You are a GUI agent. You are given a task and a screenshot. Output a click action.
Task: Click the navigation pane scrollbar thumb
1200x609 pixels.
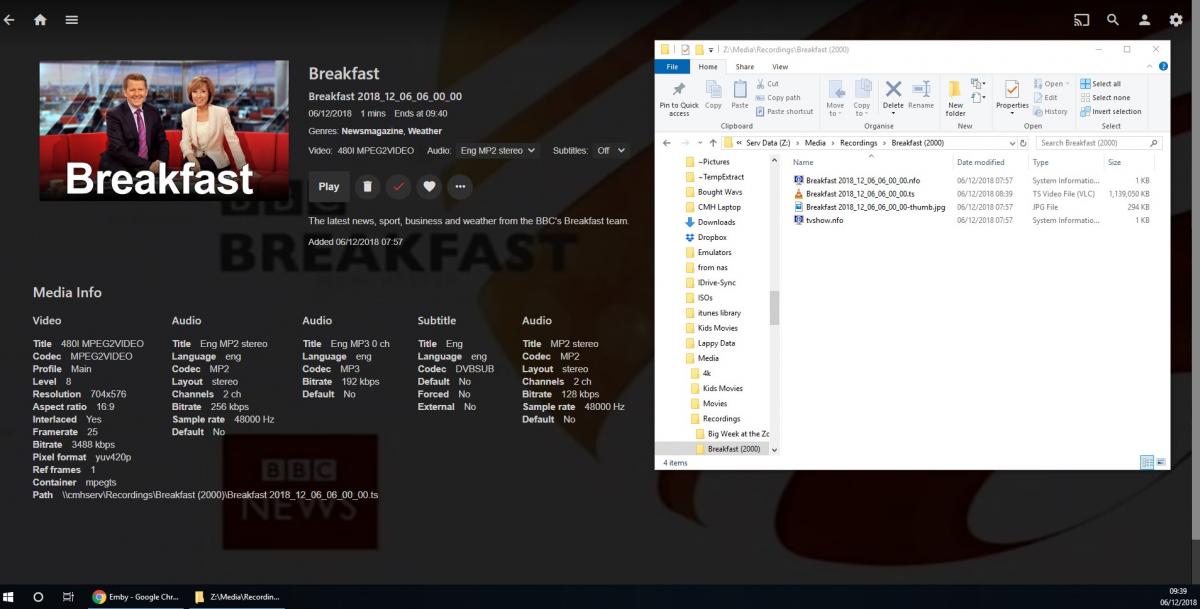774,308
